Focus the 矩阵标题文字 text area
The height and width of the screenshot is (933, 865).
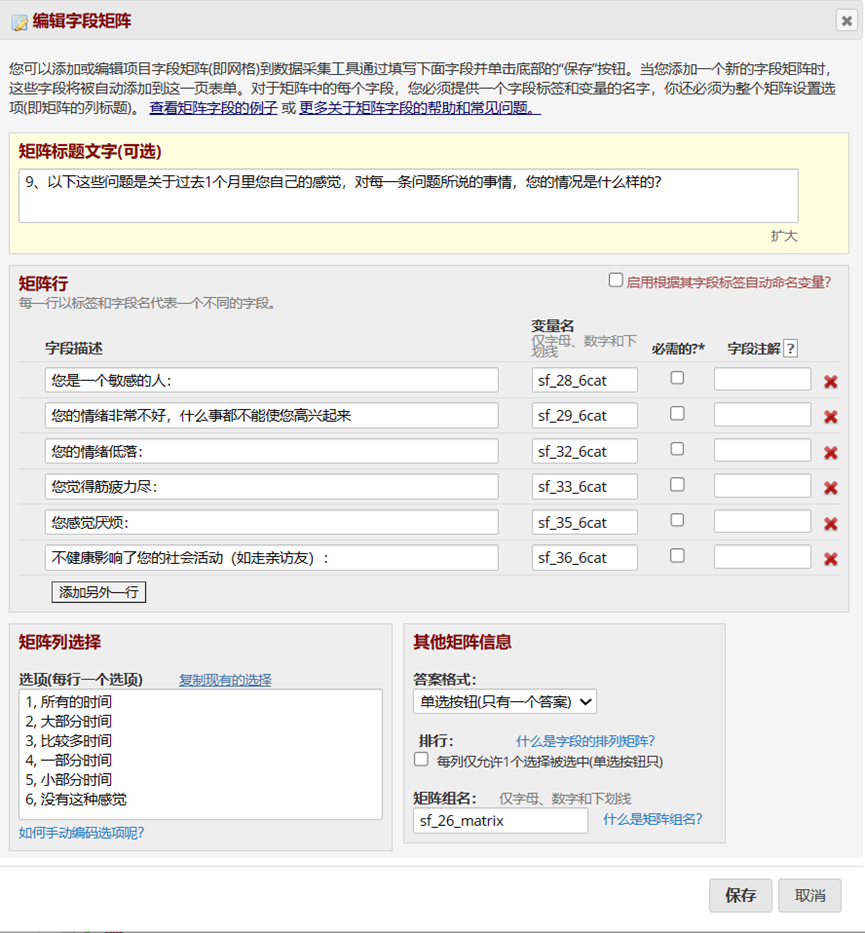coord(408,196)
